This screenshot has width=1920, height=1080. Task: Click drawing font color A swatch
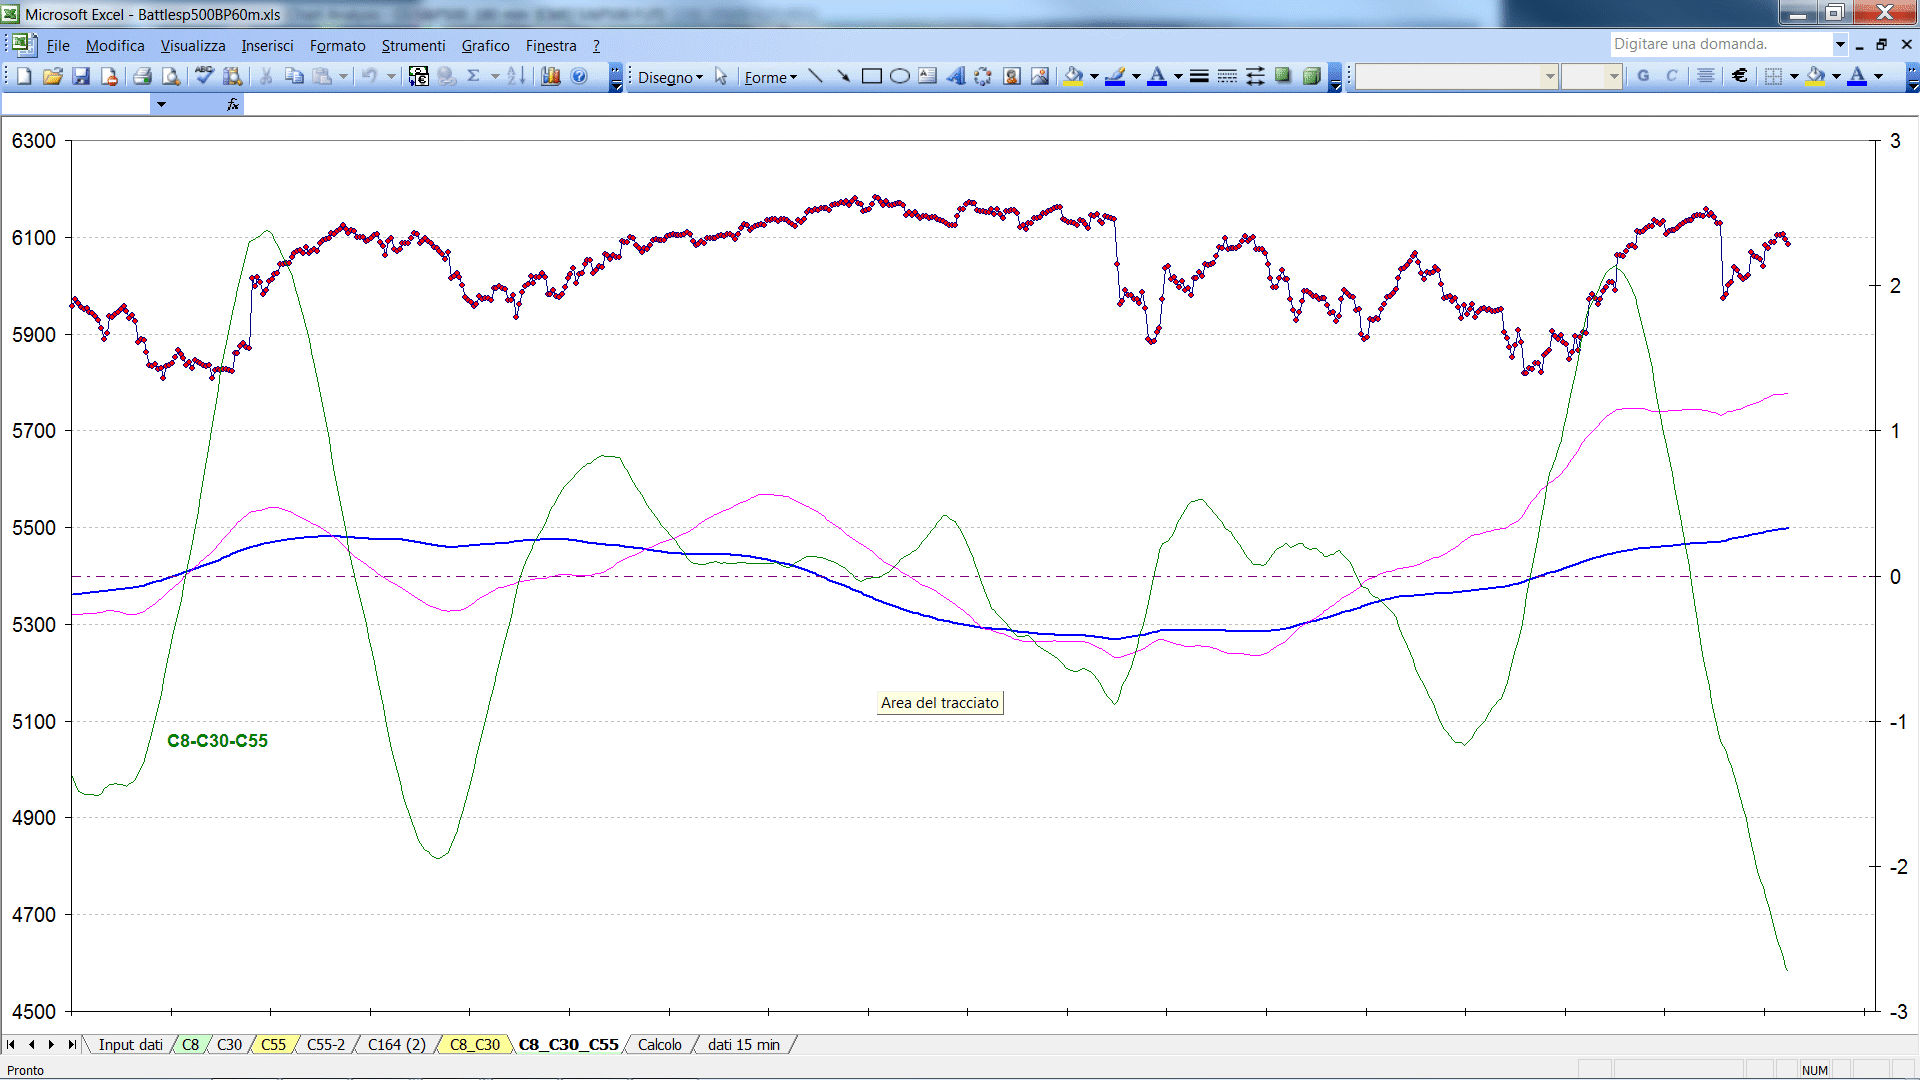[1157, 76]
